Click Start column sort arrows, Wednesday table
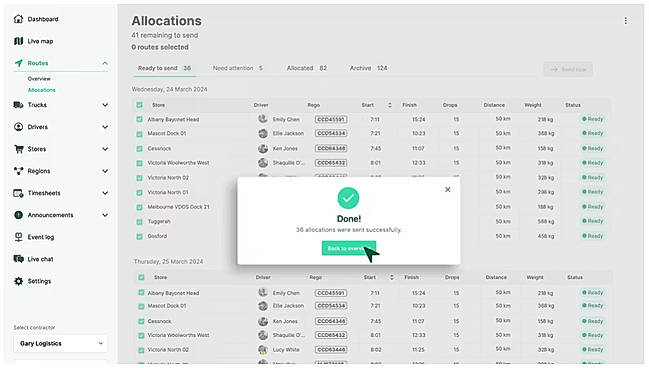649x368 pixels. [x=389, y=105]
